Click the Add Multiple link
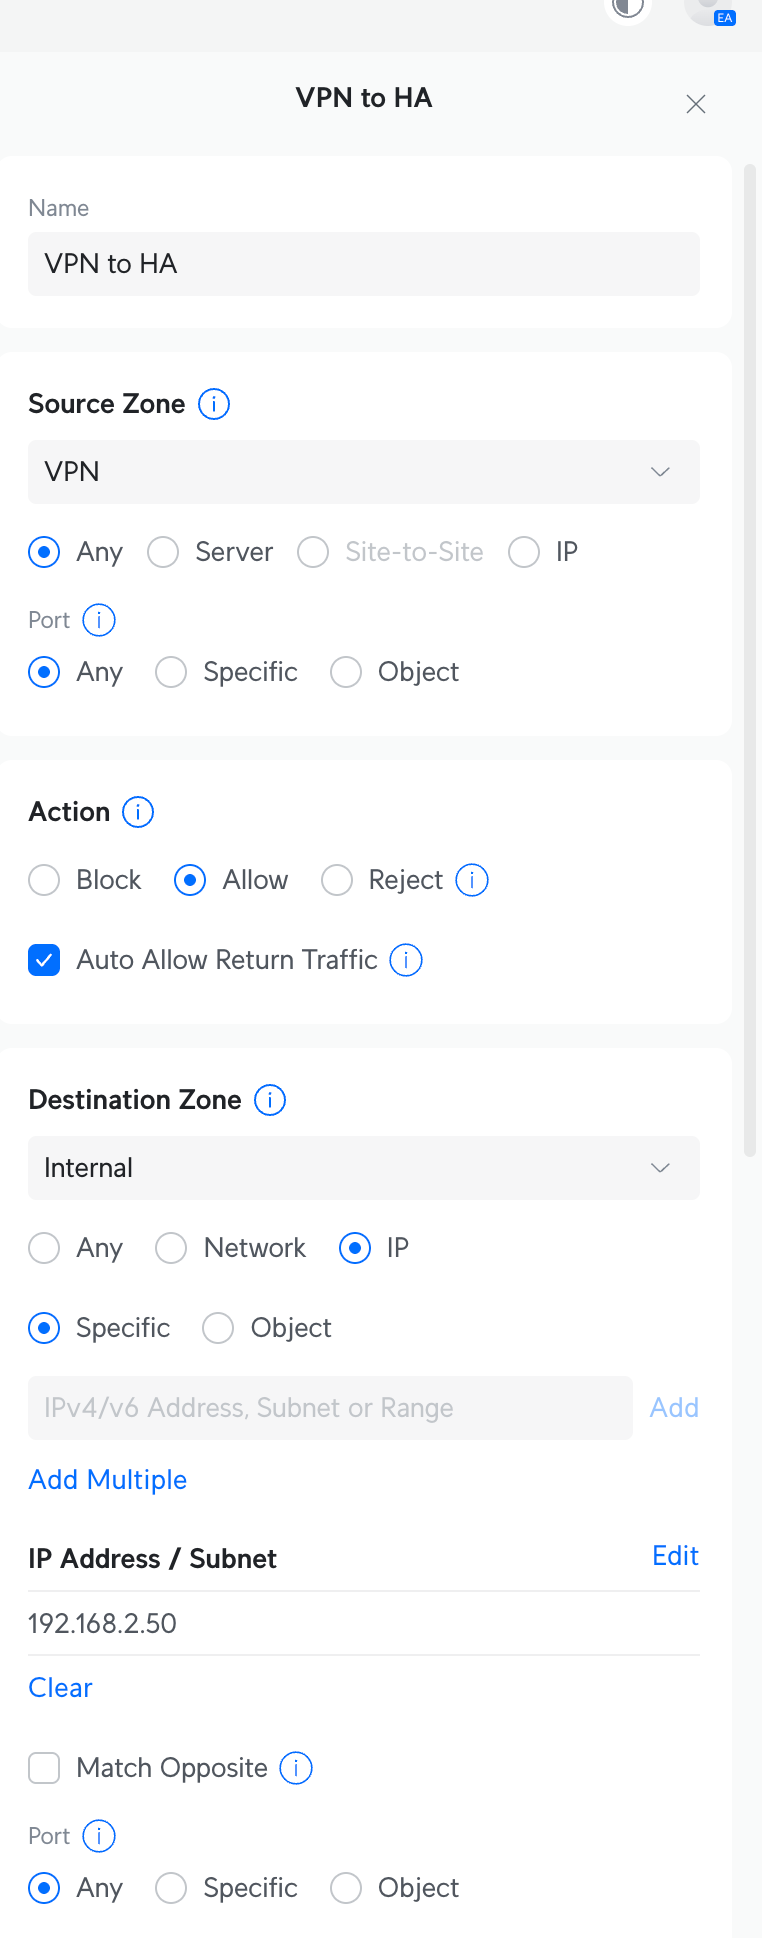This screenshot has height=1938, width=762. pyautogui.click(x=108, y=1480)
